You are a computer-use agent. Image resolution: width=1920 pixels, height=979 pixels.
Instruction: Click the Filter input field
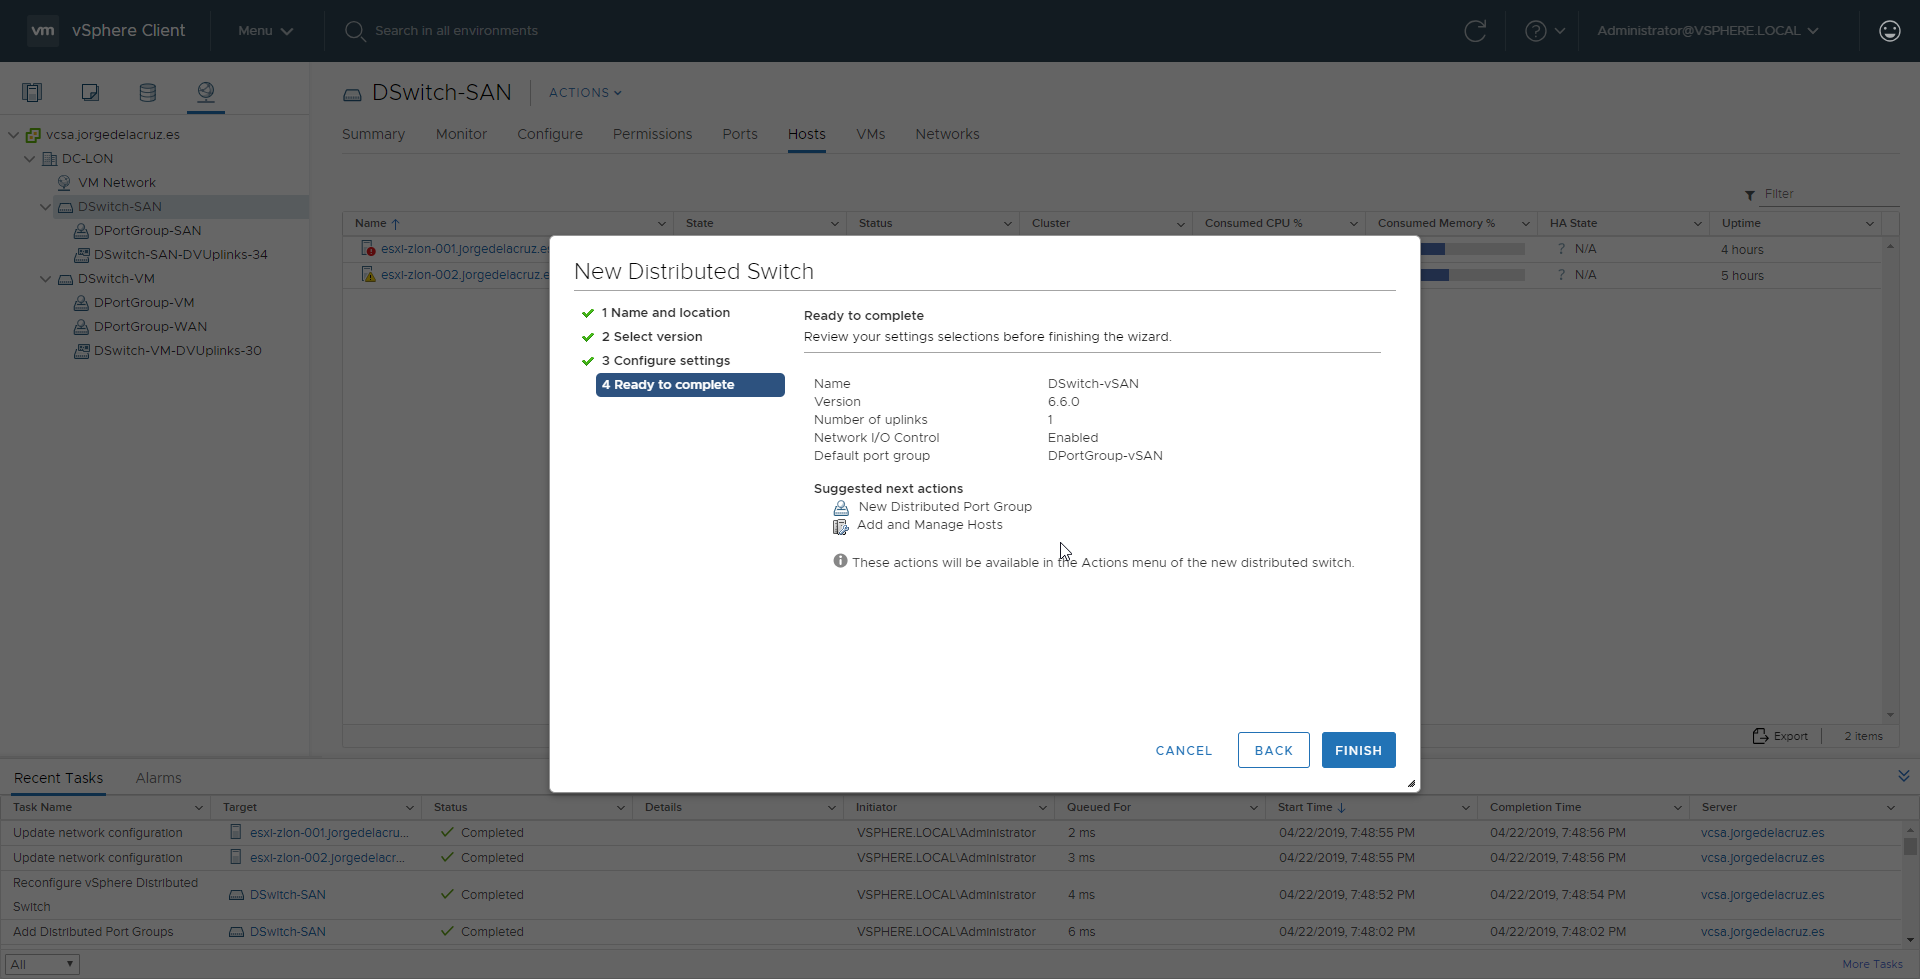coord(1830,194)
